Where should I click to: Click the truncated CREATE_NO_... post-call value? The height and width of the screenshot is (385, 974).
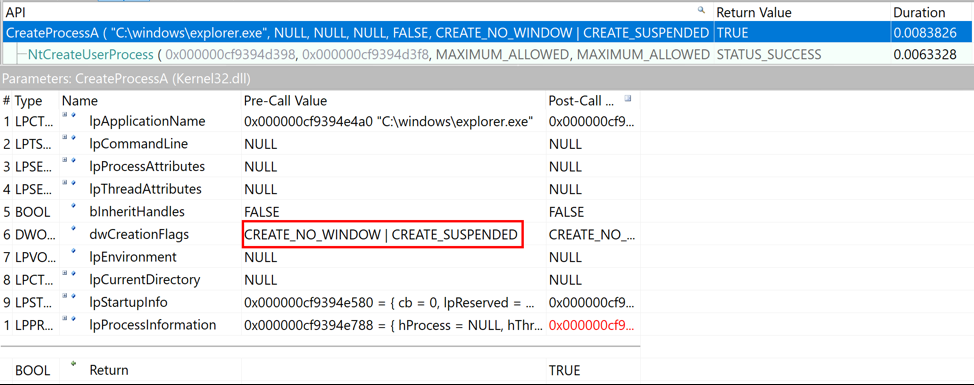592,235
